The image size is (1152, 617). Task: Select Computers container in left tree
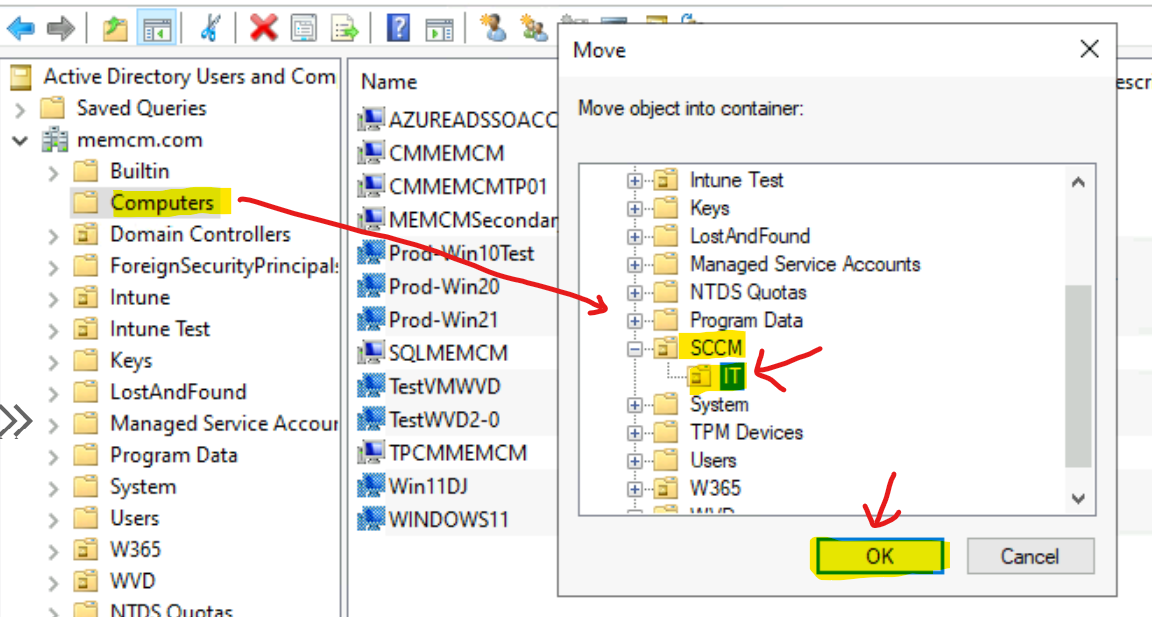click(161, 203)
